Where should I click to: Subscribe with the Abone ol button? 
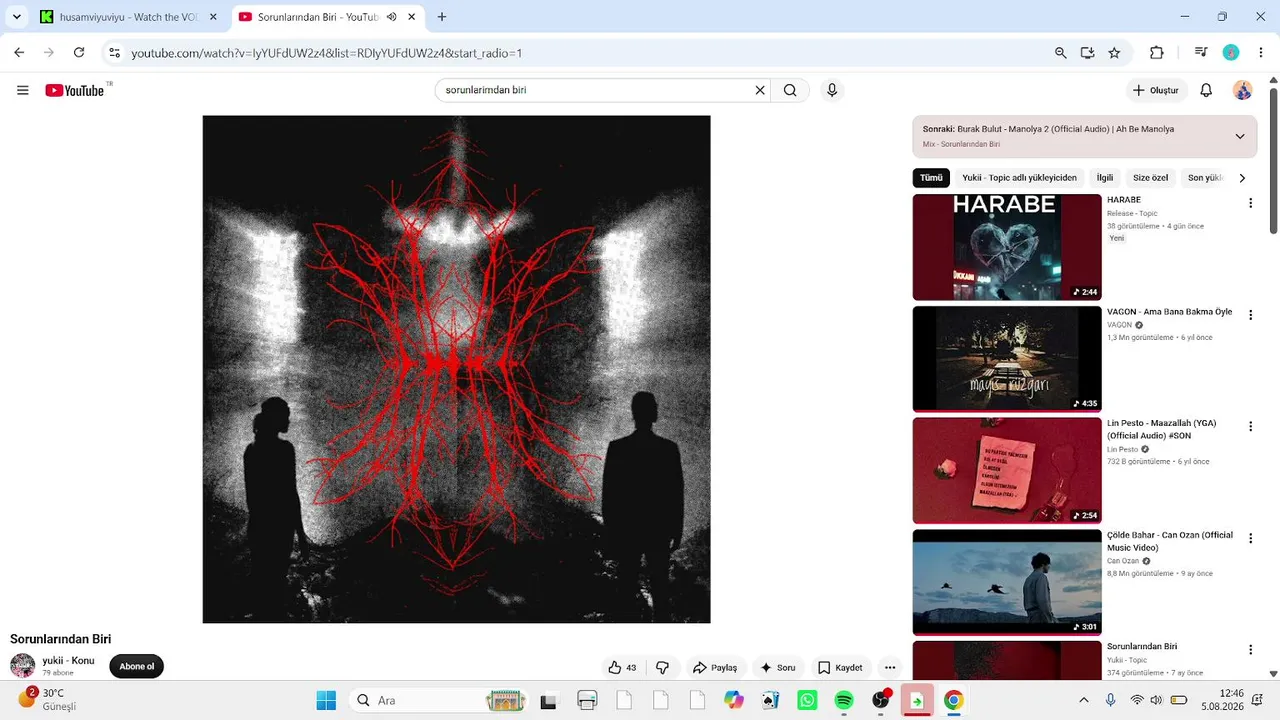[x=137, y=667]
